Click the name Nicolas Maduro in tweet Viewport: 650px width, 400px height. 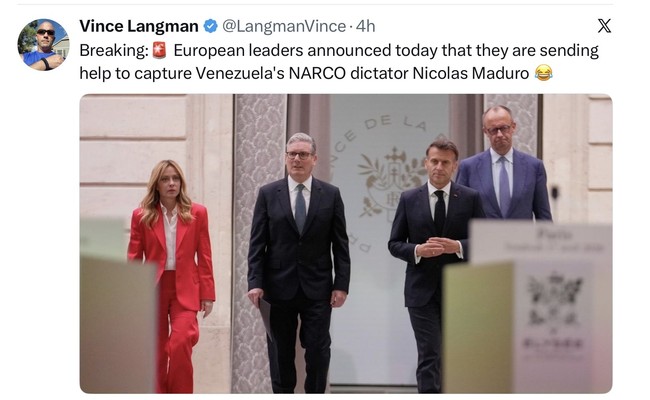pos(471,73)
